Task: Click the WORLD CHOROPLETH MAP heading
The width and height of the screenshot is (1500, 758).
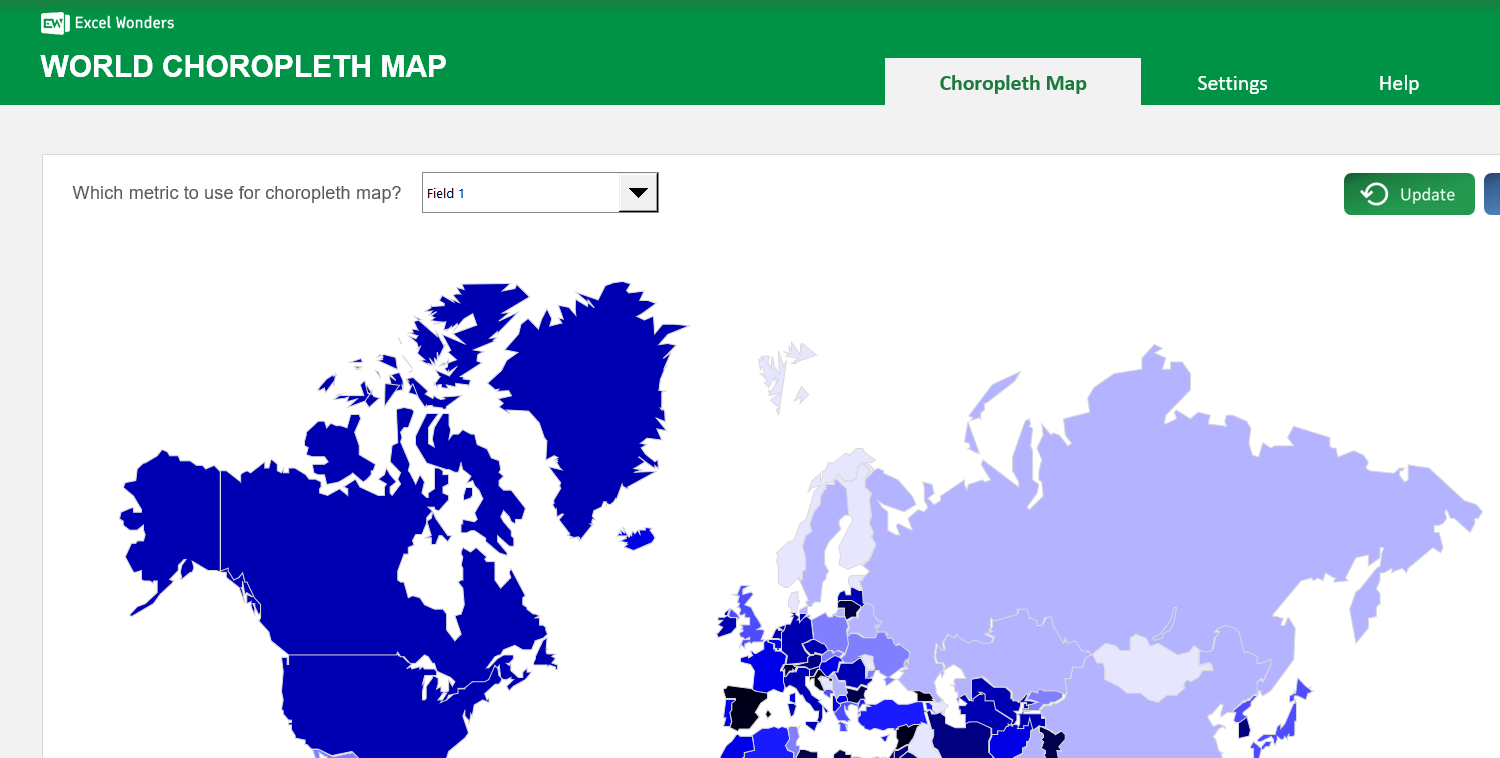Action: click(x=243, y=66)
